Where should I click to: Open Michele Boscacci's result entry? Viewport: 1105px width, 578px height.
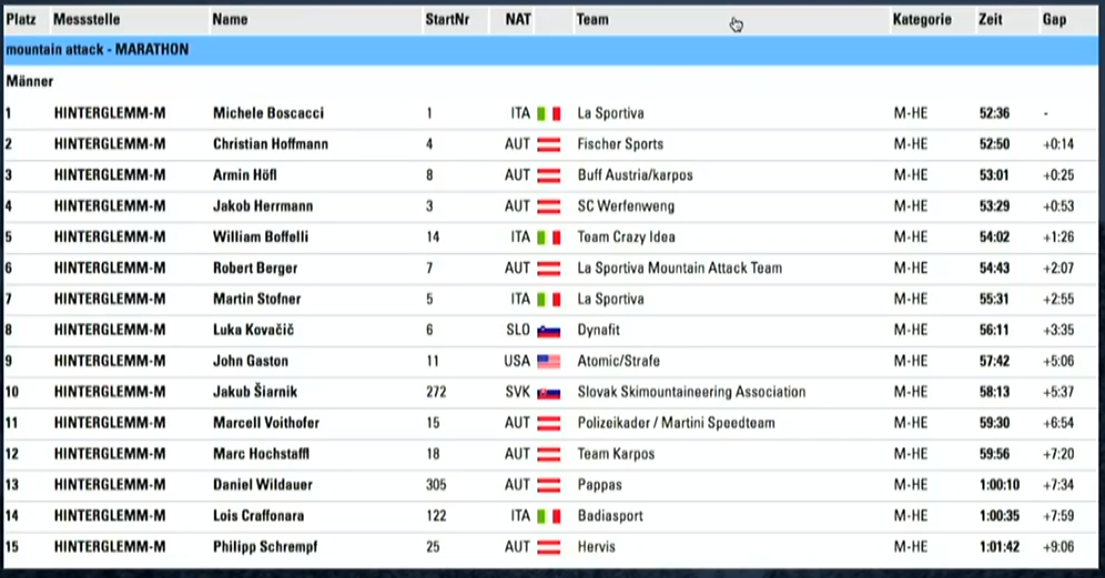coord(550,113)
